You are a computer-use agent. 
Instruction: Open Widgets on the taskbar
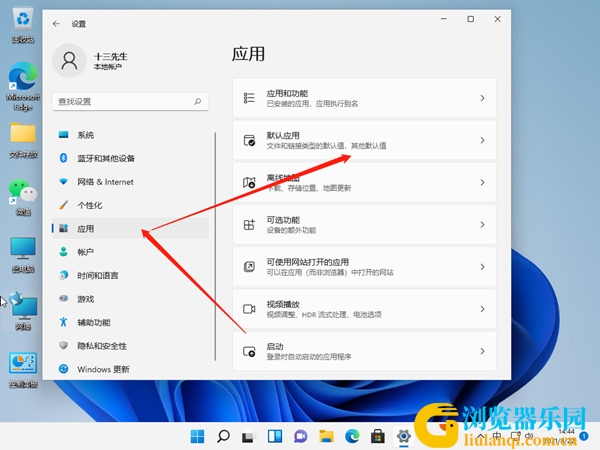[275, 436]
